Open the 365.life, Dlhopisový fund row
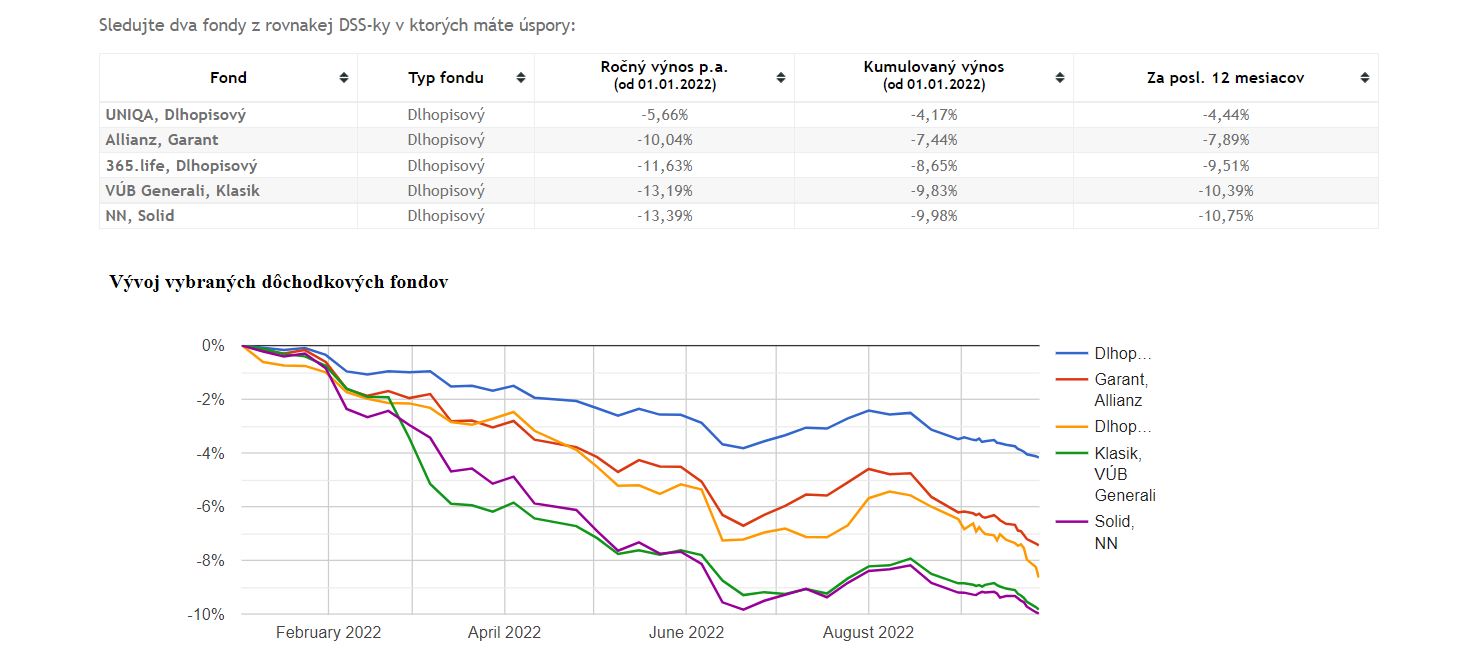Viewport: 1458px width, 671px height. [x=738, y=165]
